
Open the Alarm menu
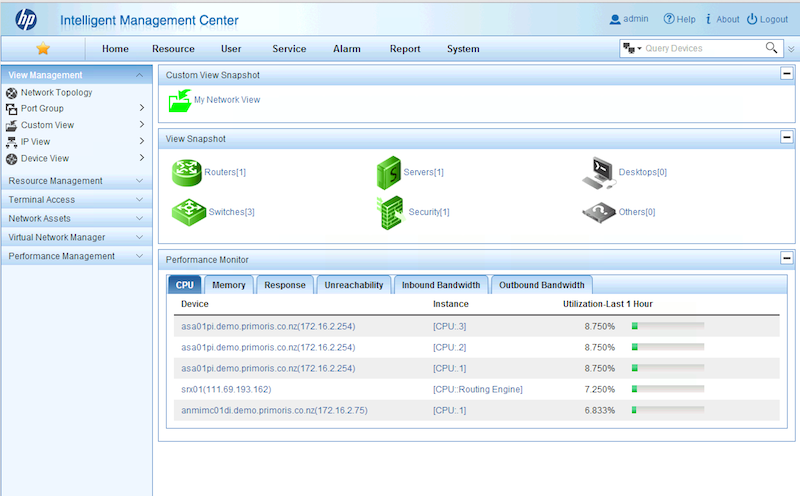[347, 49]
